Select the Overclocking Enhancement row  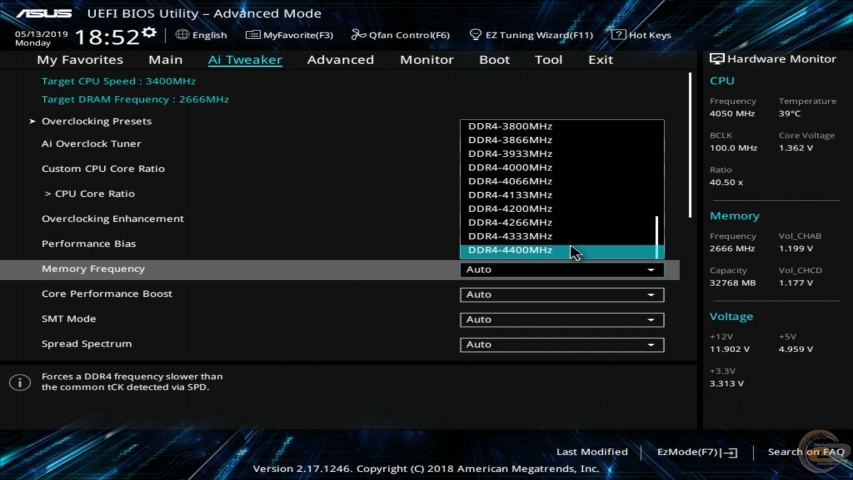pos(113,219)
